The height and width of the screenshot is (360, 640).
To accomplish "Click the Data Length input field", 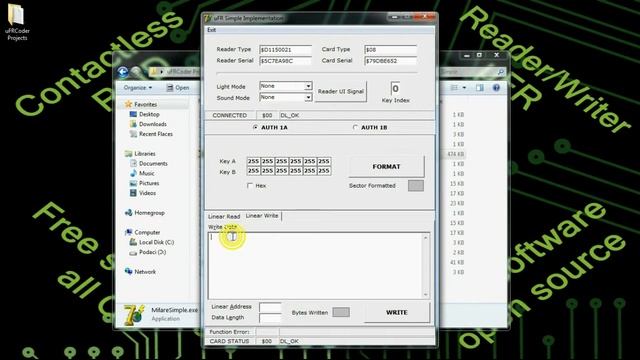I will tap(270, 318).
